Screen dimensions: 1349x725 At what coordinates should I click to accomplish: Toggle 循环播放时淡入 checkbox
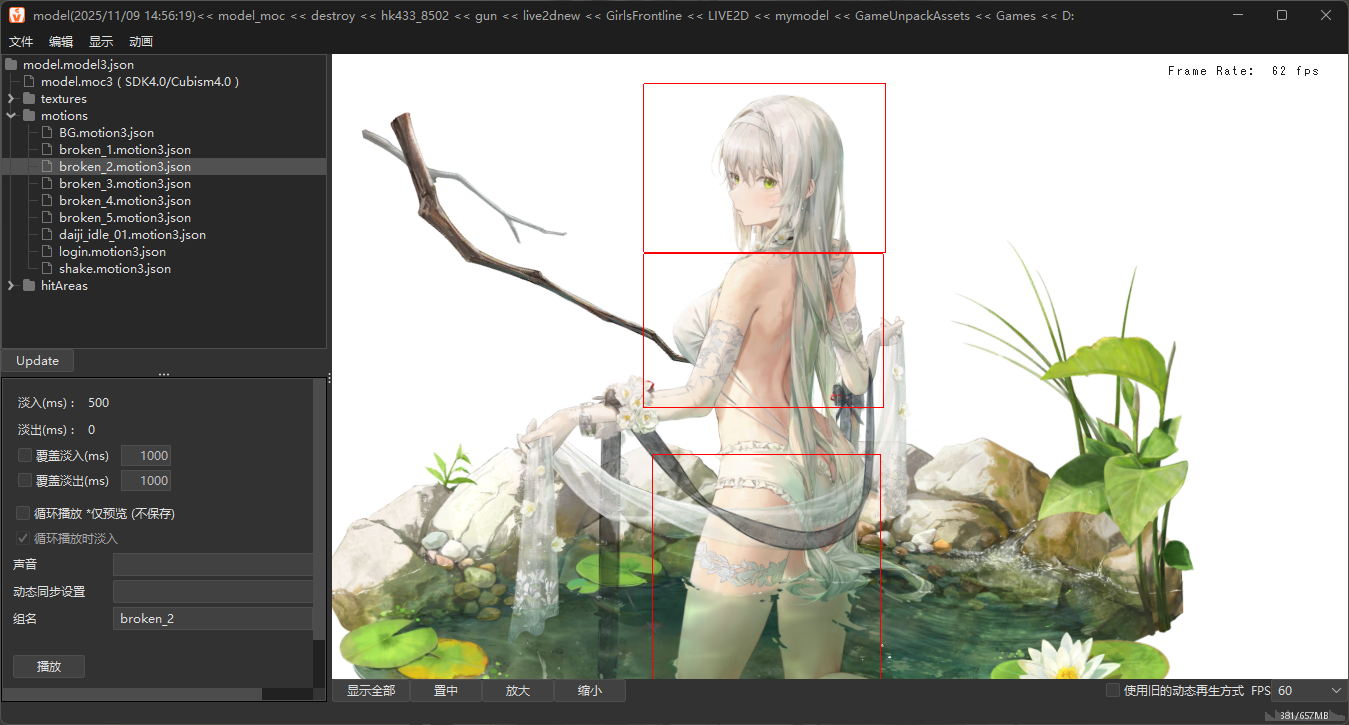tap(23, 538)
